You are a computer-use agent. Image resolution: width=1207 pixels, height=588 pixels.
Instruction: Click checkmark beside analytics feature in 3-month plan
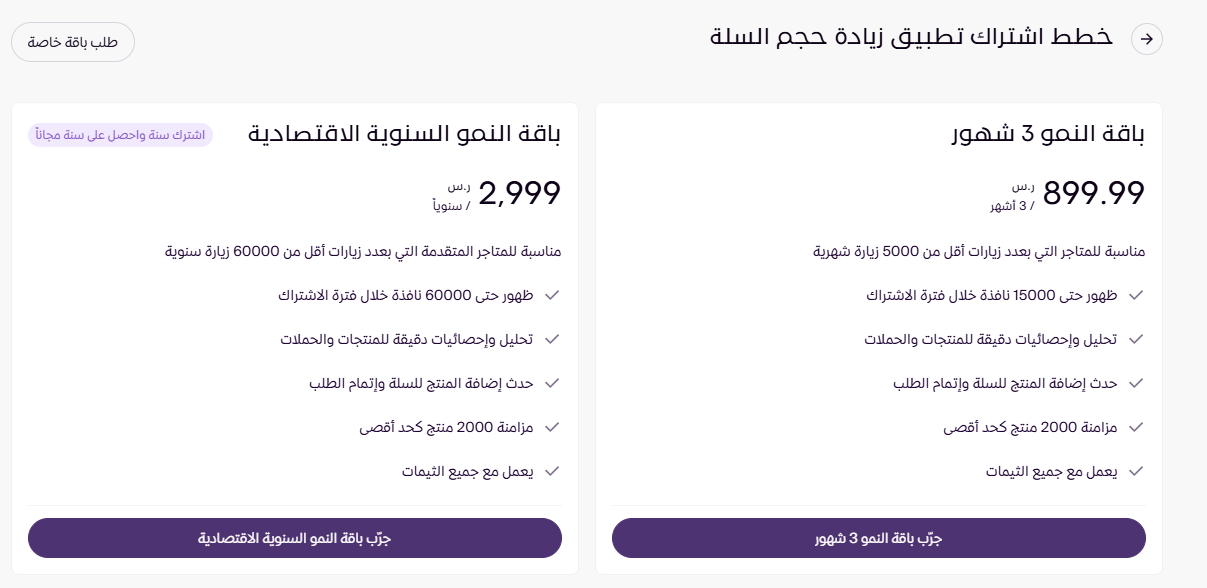pos(1135,340)
